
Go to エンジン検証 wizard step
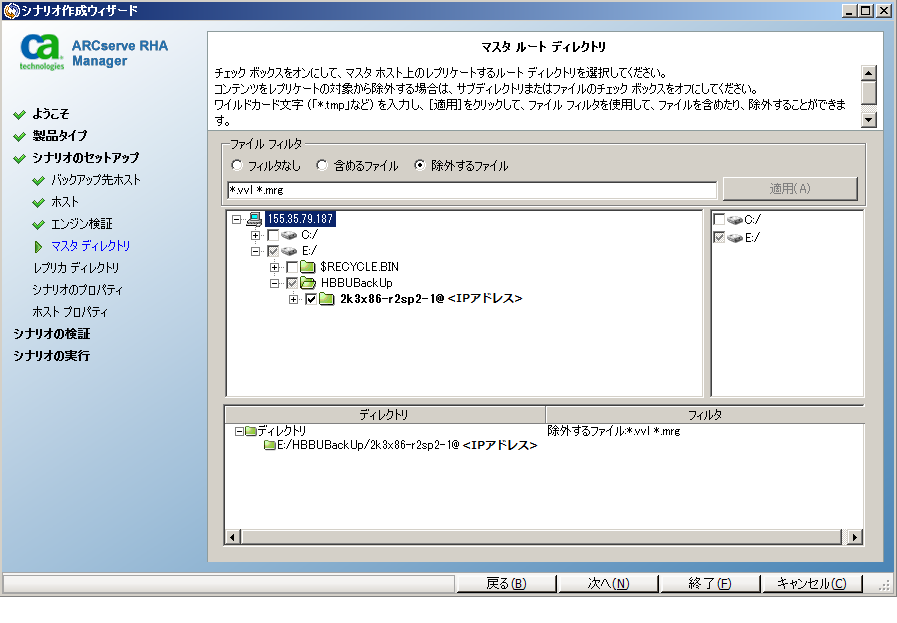pos(82,224)
